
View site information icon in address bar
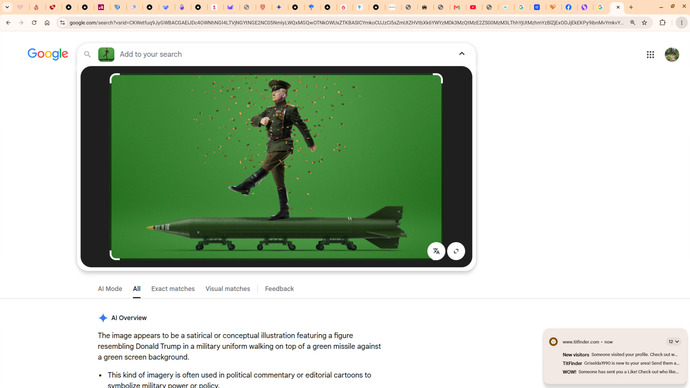click(62, 22)
